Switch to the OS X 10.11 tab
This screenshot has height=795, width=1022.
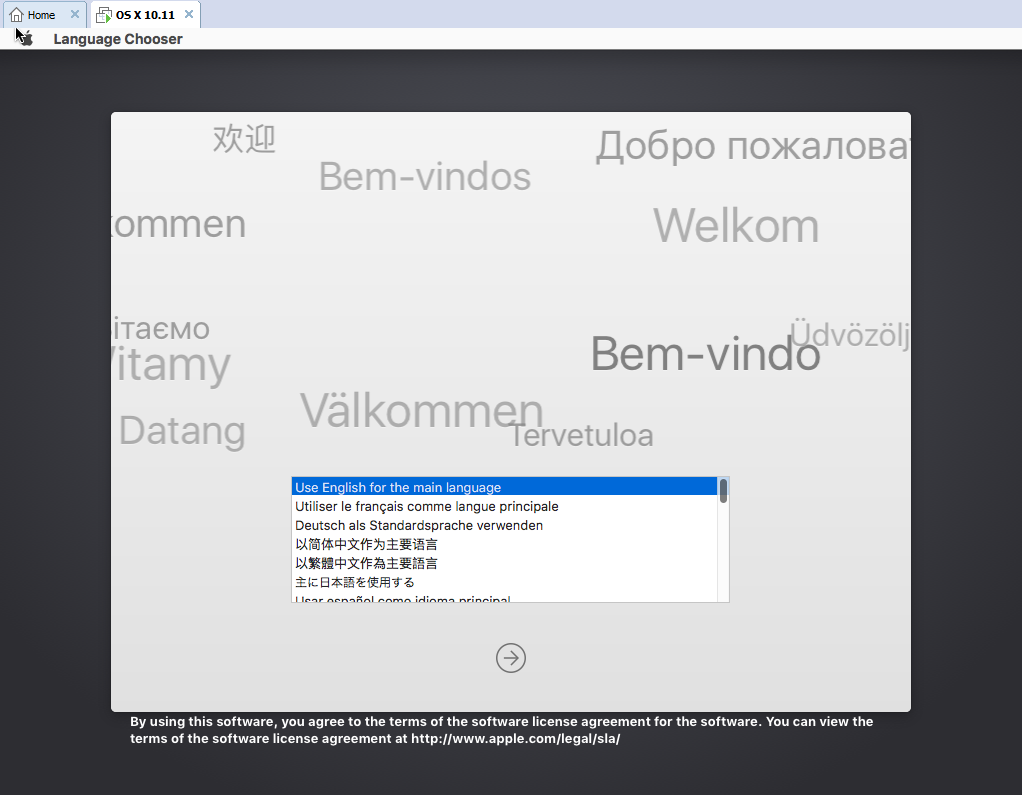[x=140, y=14]
